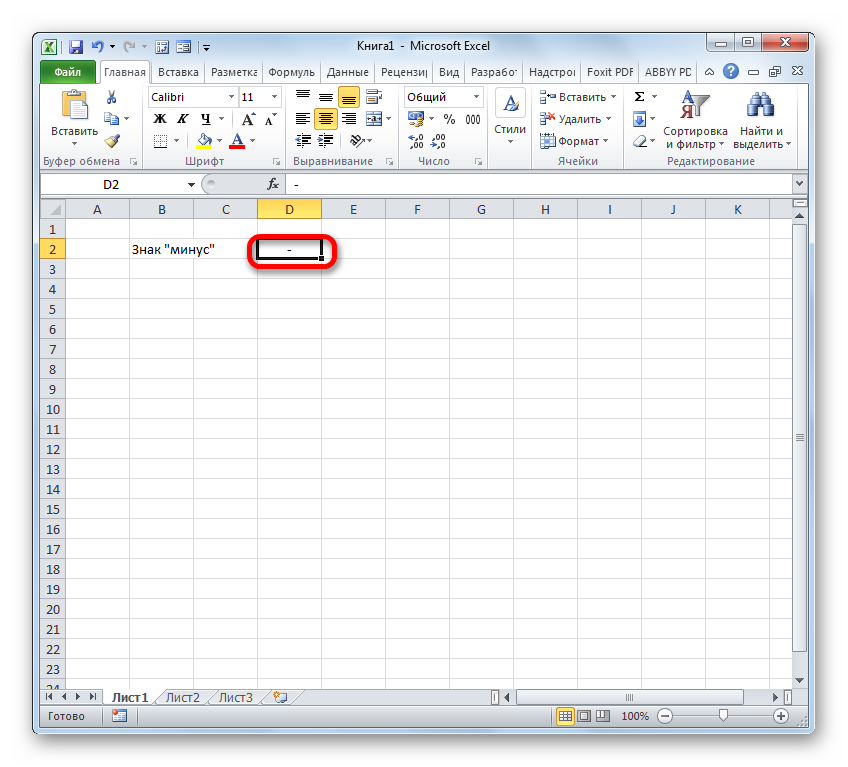Decrease indent in cell
The width and height of the screenshot is (848, 767).
pyautogui.click(x=303, y=141)
